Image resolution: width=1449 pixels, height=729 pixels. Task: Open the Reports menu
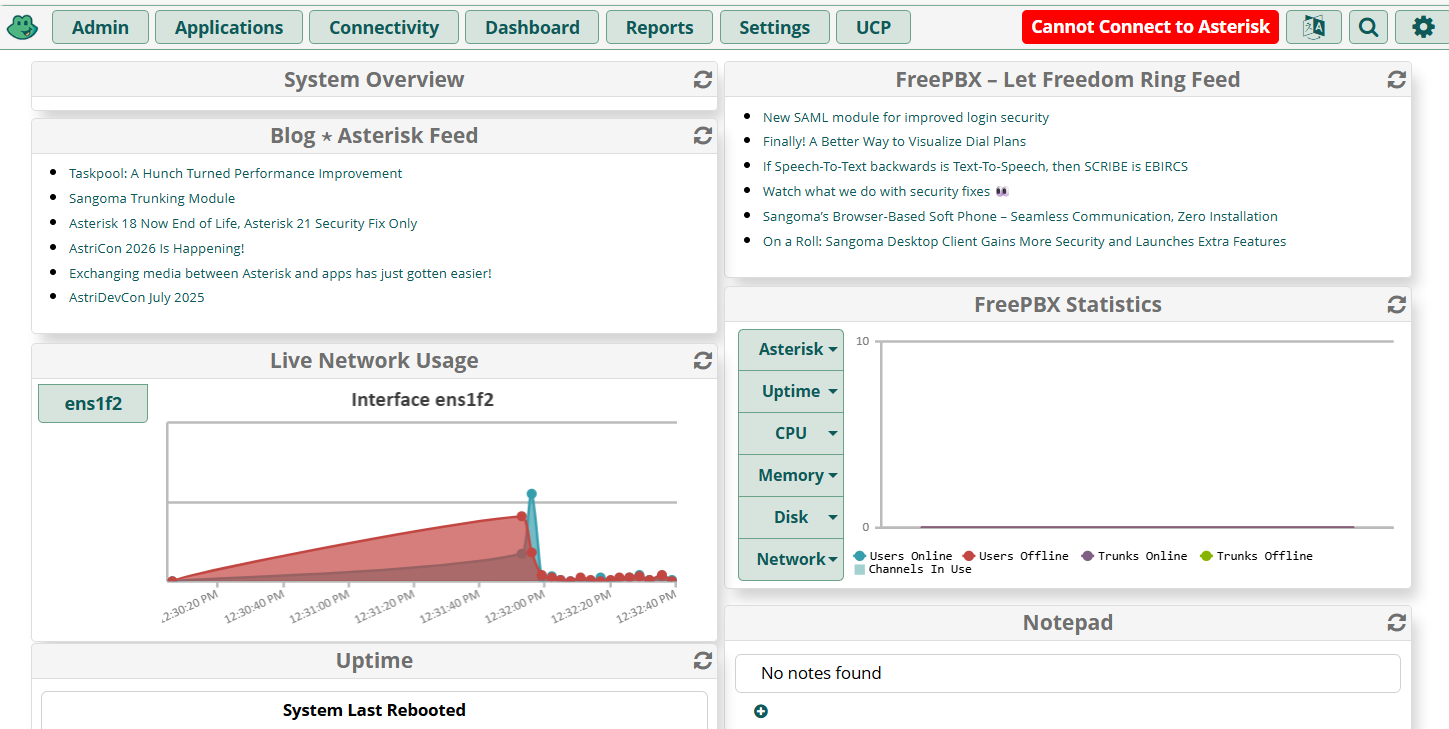tap(659, 27)
